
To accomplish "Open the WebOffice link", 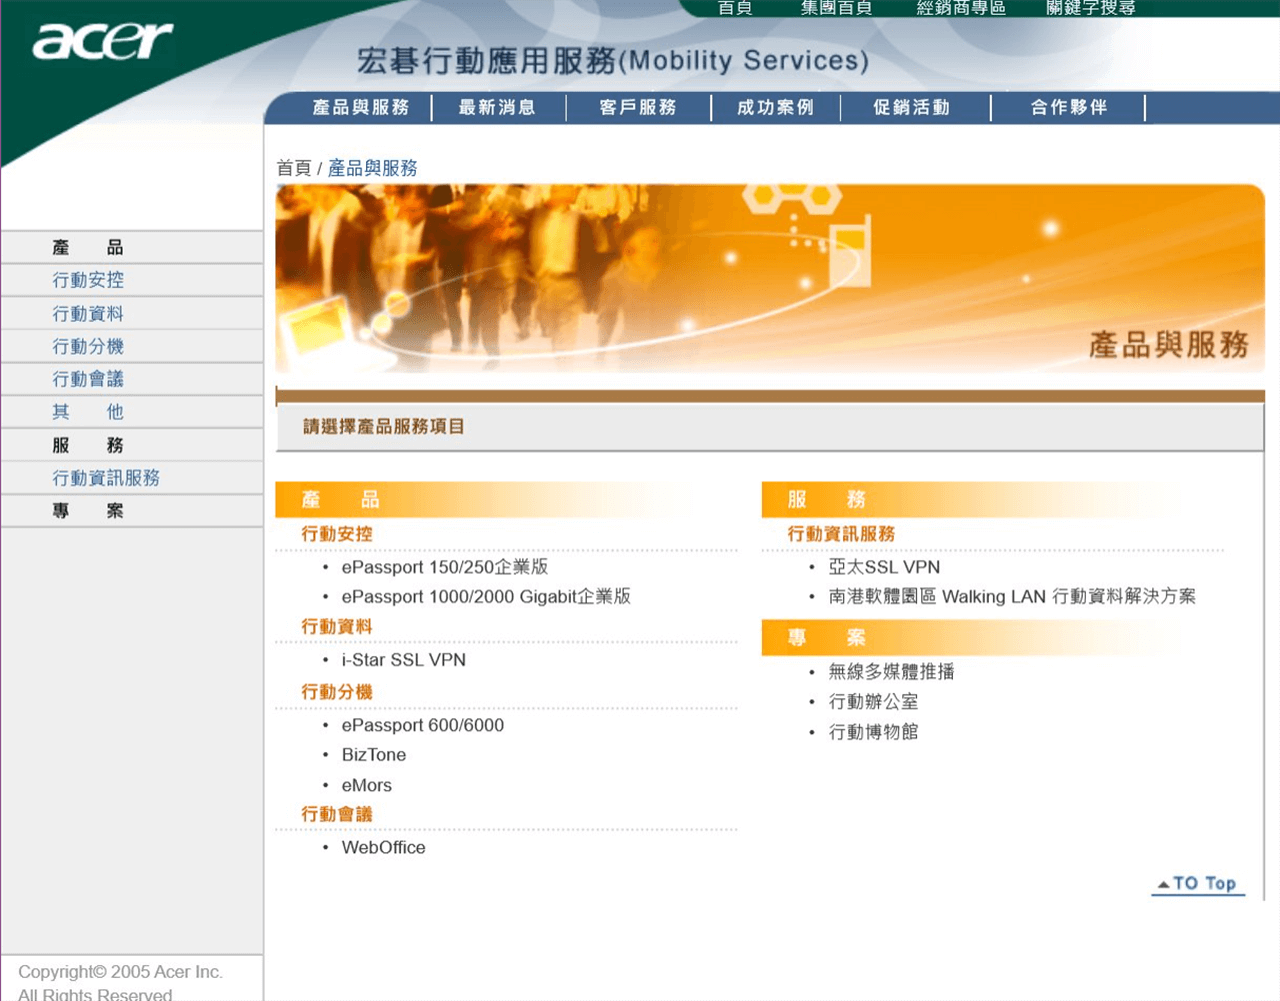I will [x=384, y=848].
